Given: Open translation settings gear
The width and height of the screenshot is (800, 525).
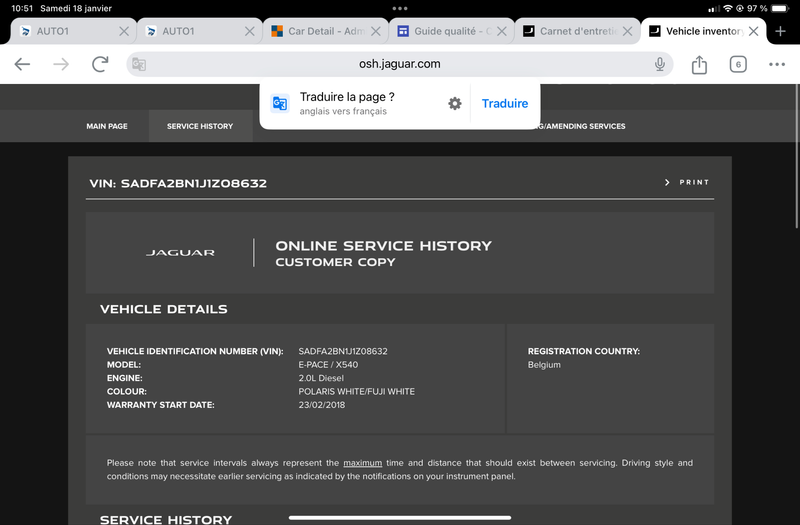Looking at the screenshot, I should [455, 104].
